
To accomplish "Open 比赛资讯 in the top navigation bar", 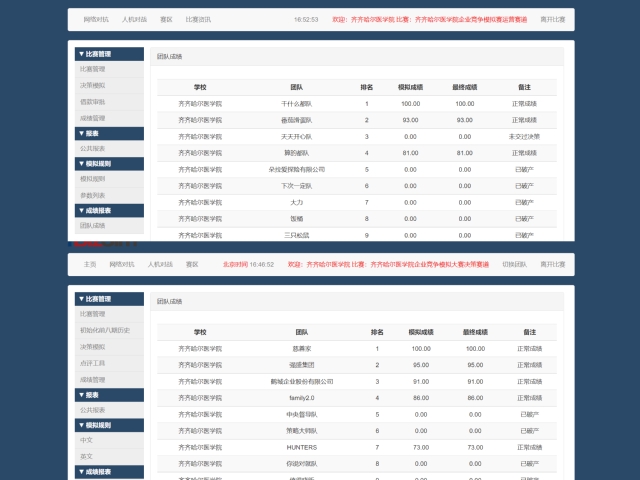I will tap(198, 19).
